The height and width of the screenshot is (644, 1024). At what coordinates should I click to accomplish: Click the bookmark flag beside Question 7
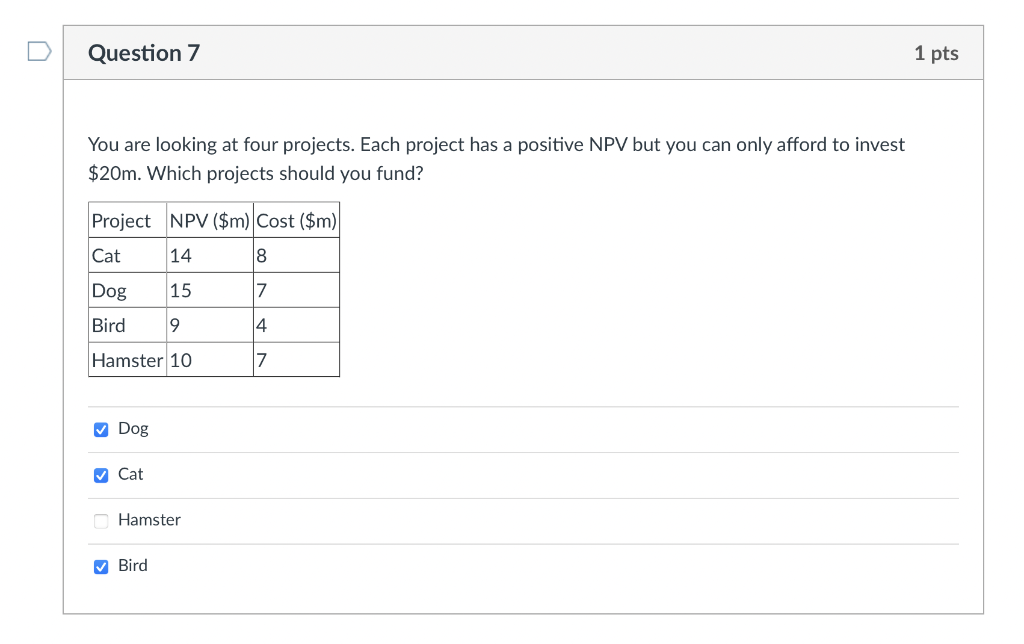(39, 52)
